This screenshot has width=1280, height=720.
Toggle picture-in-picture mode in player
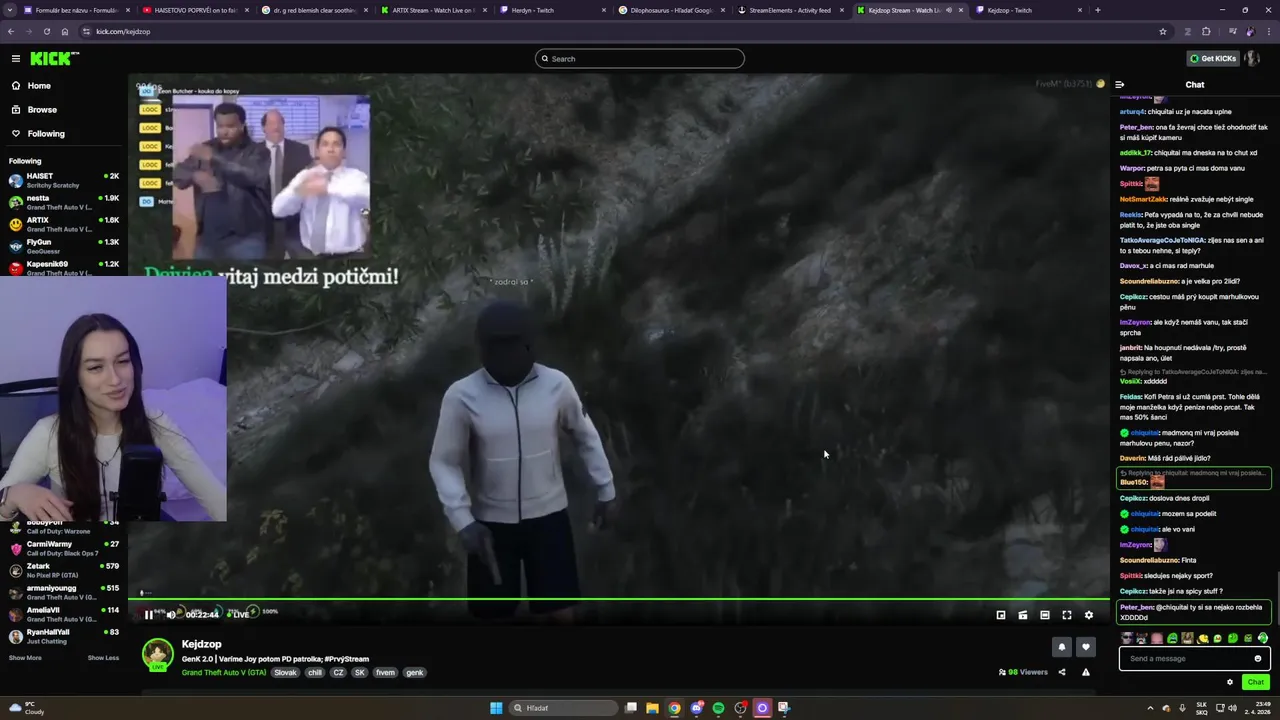pyautogui.click(x=1001, y=616)
